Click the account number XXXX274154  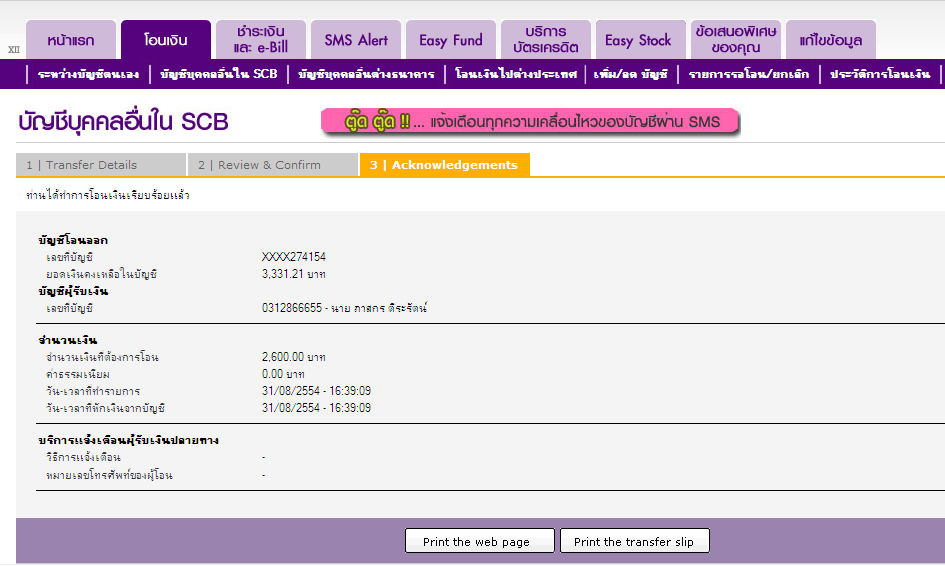[294, 257]
